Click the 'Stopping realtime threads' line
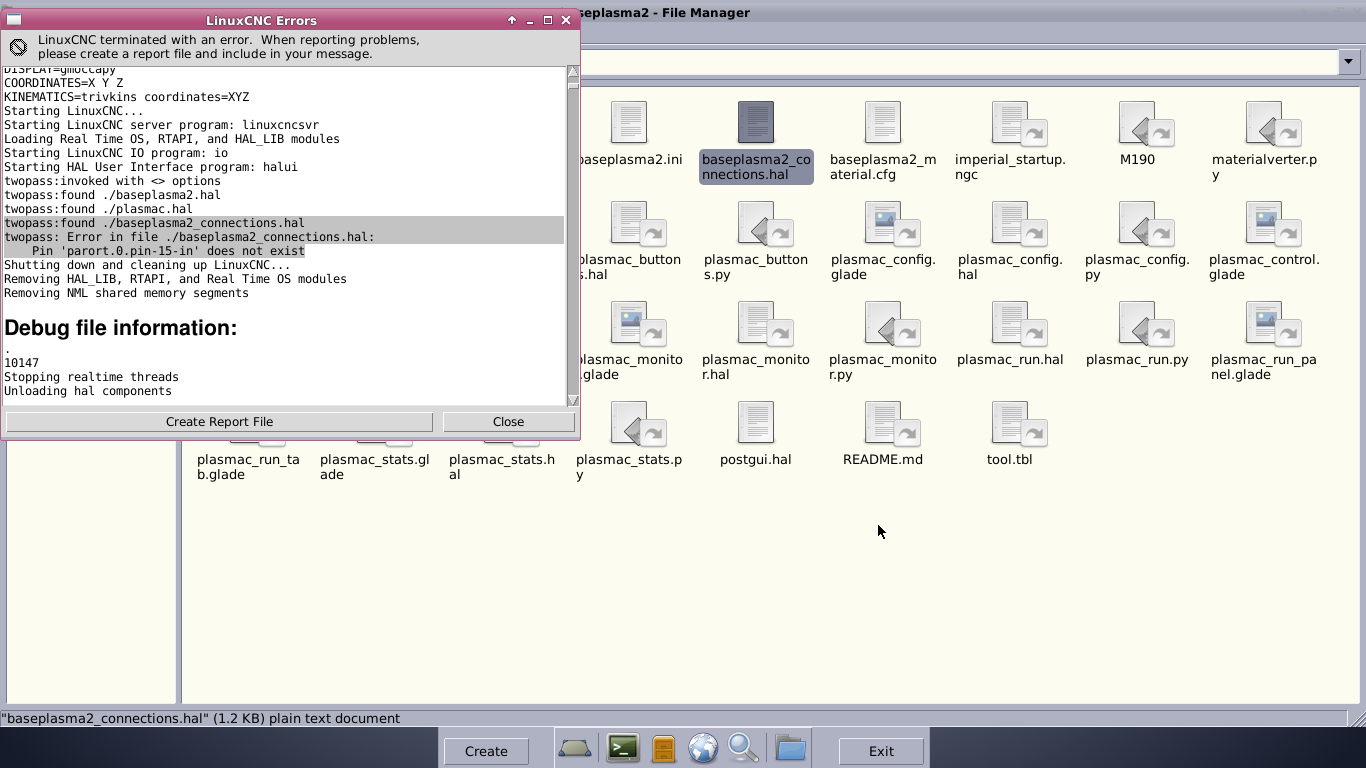This screenshot has height=768, width=1366. point(91,377)
